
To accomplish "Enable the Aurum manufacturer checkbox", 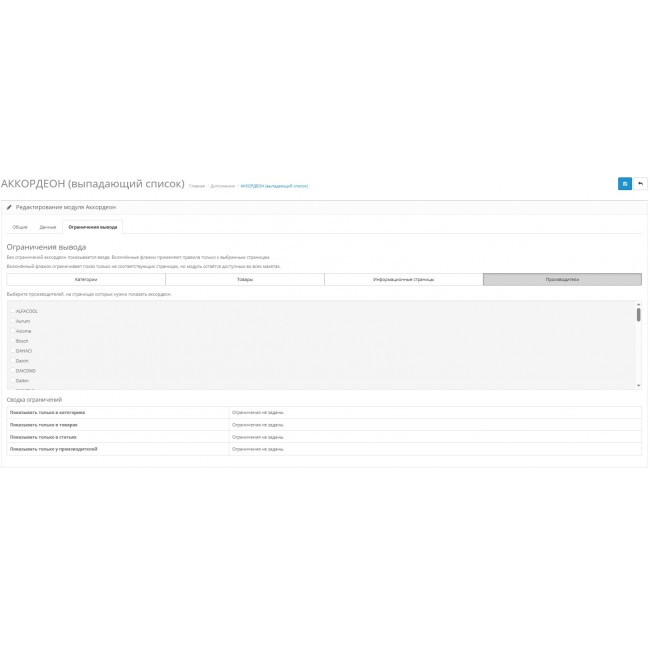I will pos(12,321).
